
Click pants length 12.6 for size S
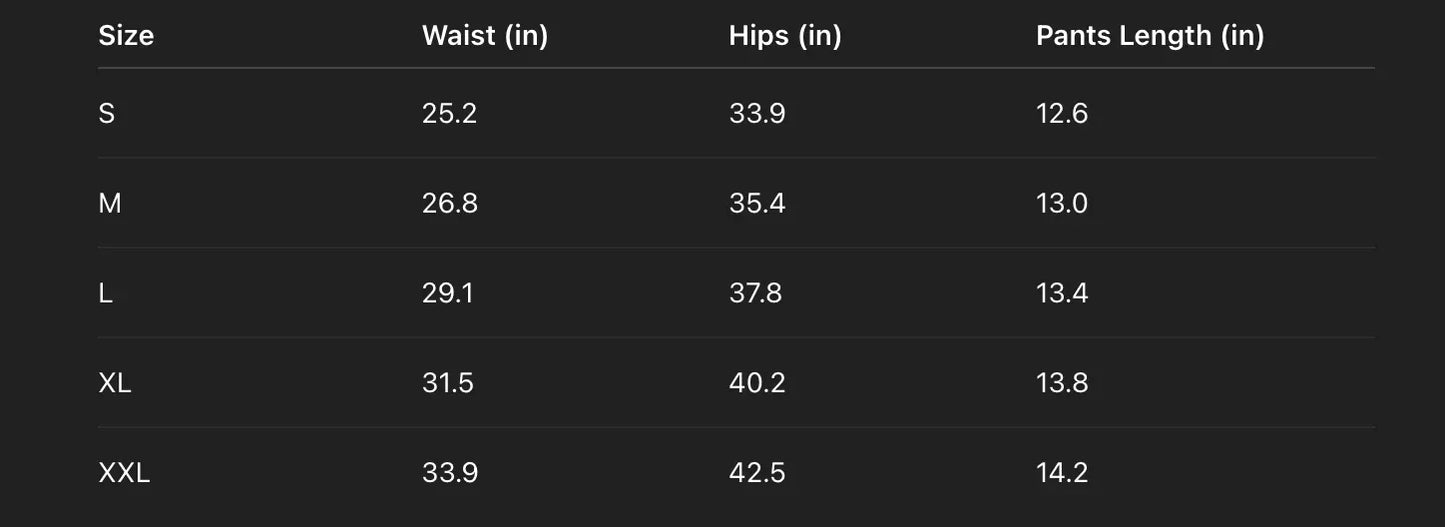(x=1062, y=113)
